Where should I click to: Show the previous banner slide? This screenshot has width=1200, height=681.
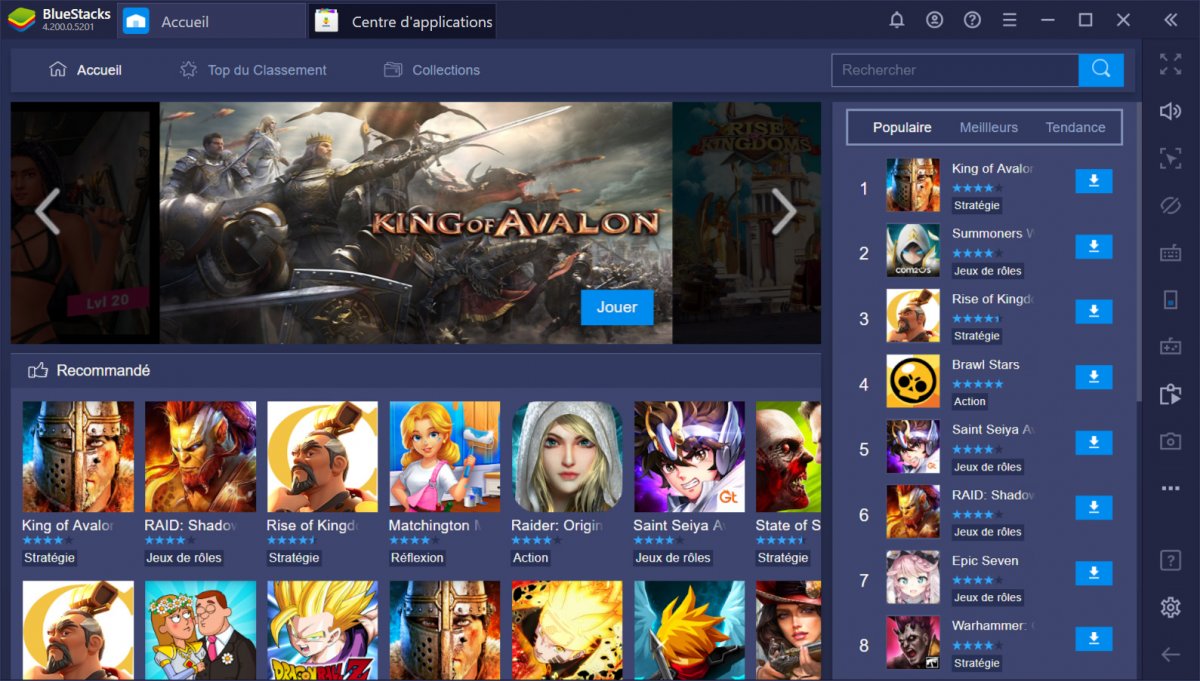[x=47, y=211]
